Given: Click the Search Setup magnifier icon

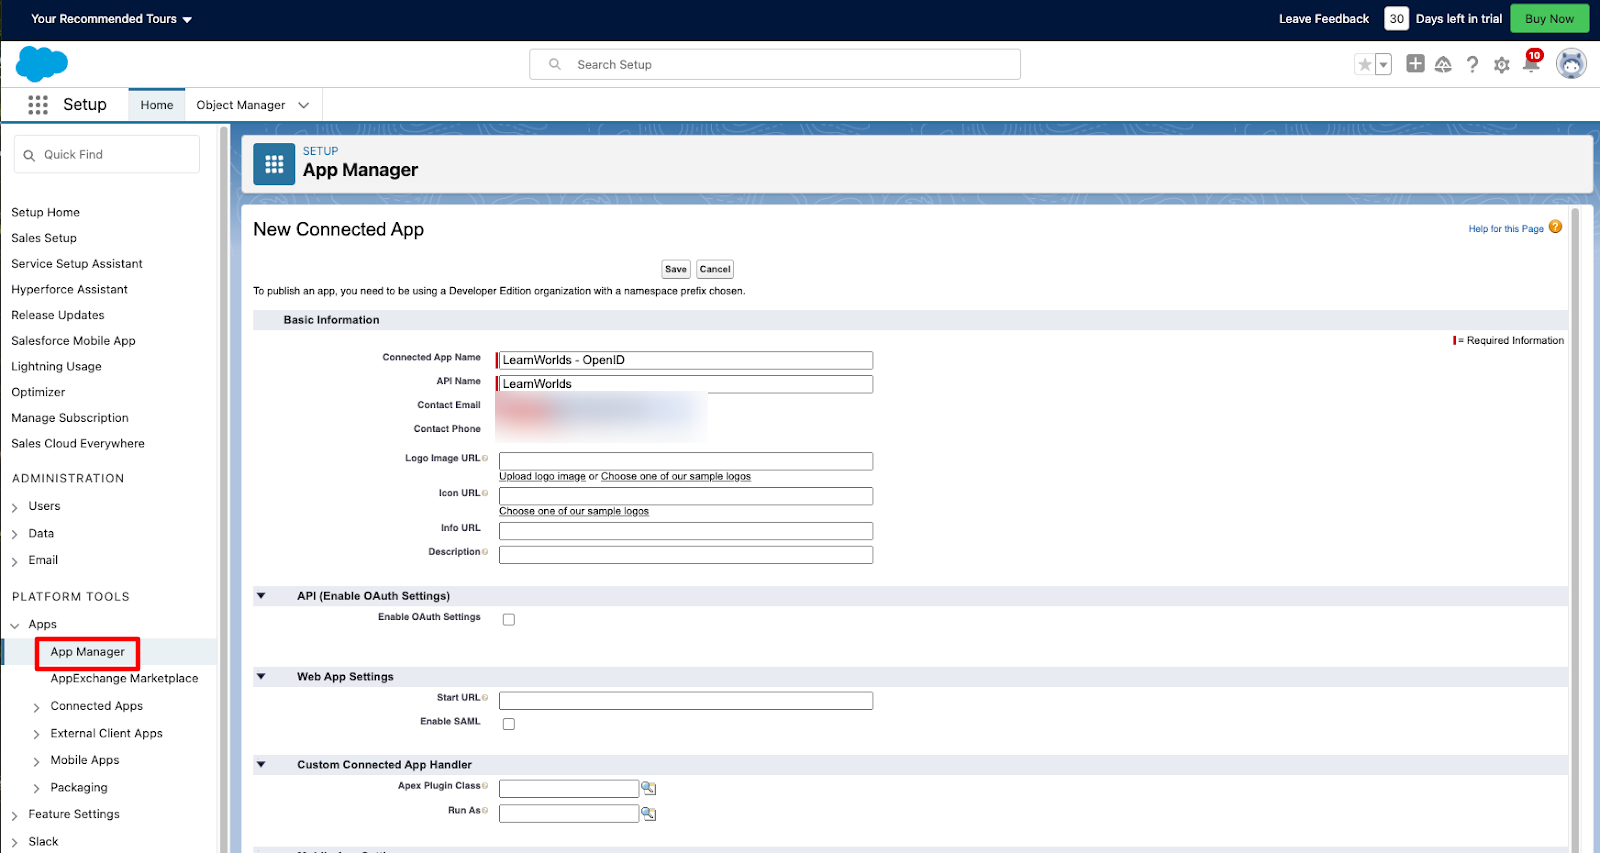Looking at the screenshot, I should [555, 64].
